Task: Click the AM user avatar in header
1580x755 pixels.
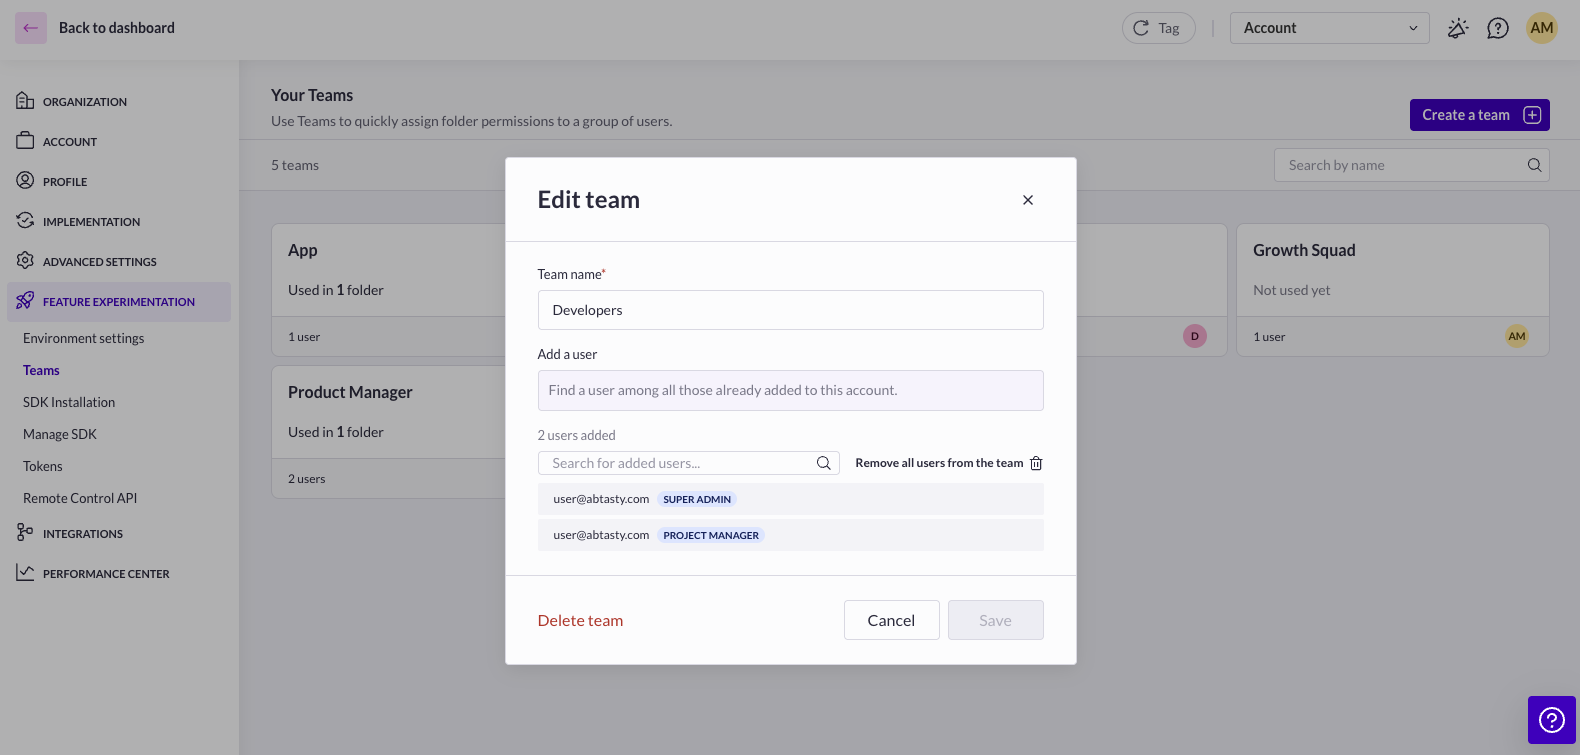Action: point(1541,28)
